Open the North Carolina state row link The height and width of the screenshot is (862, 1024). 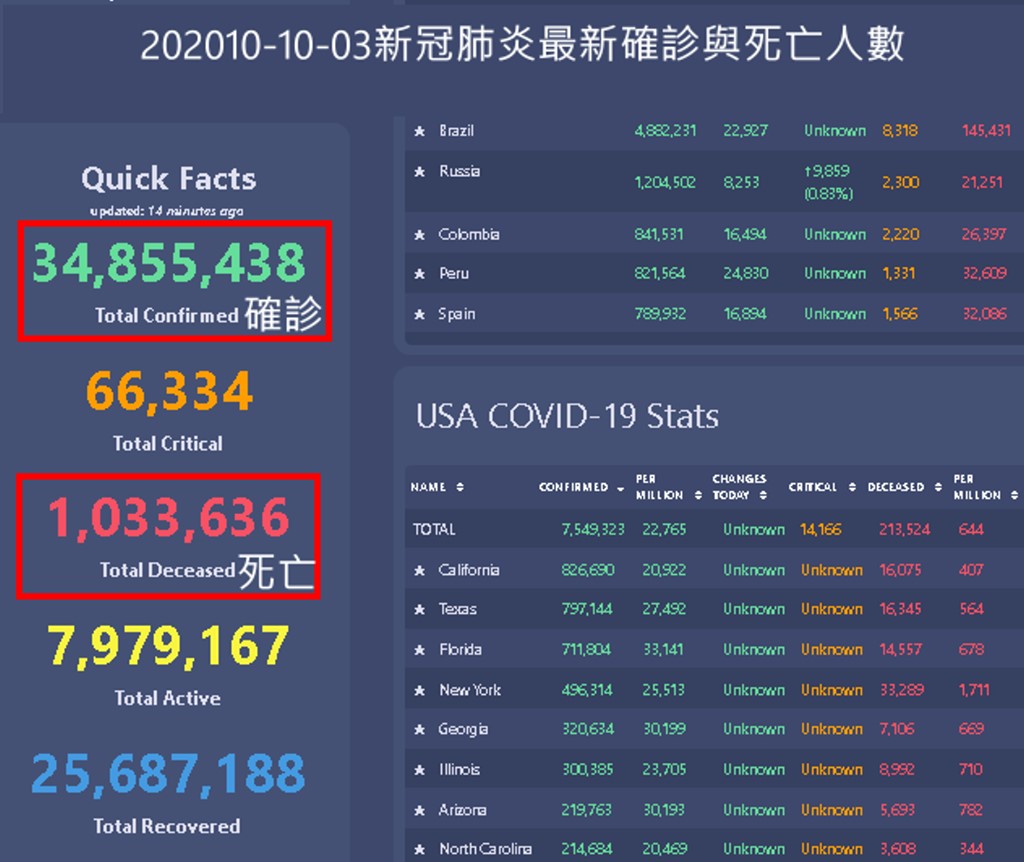[485, 849]
